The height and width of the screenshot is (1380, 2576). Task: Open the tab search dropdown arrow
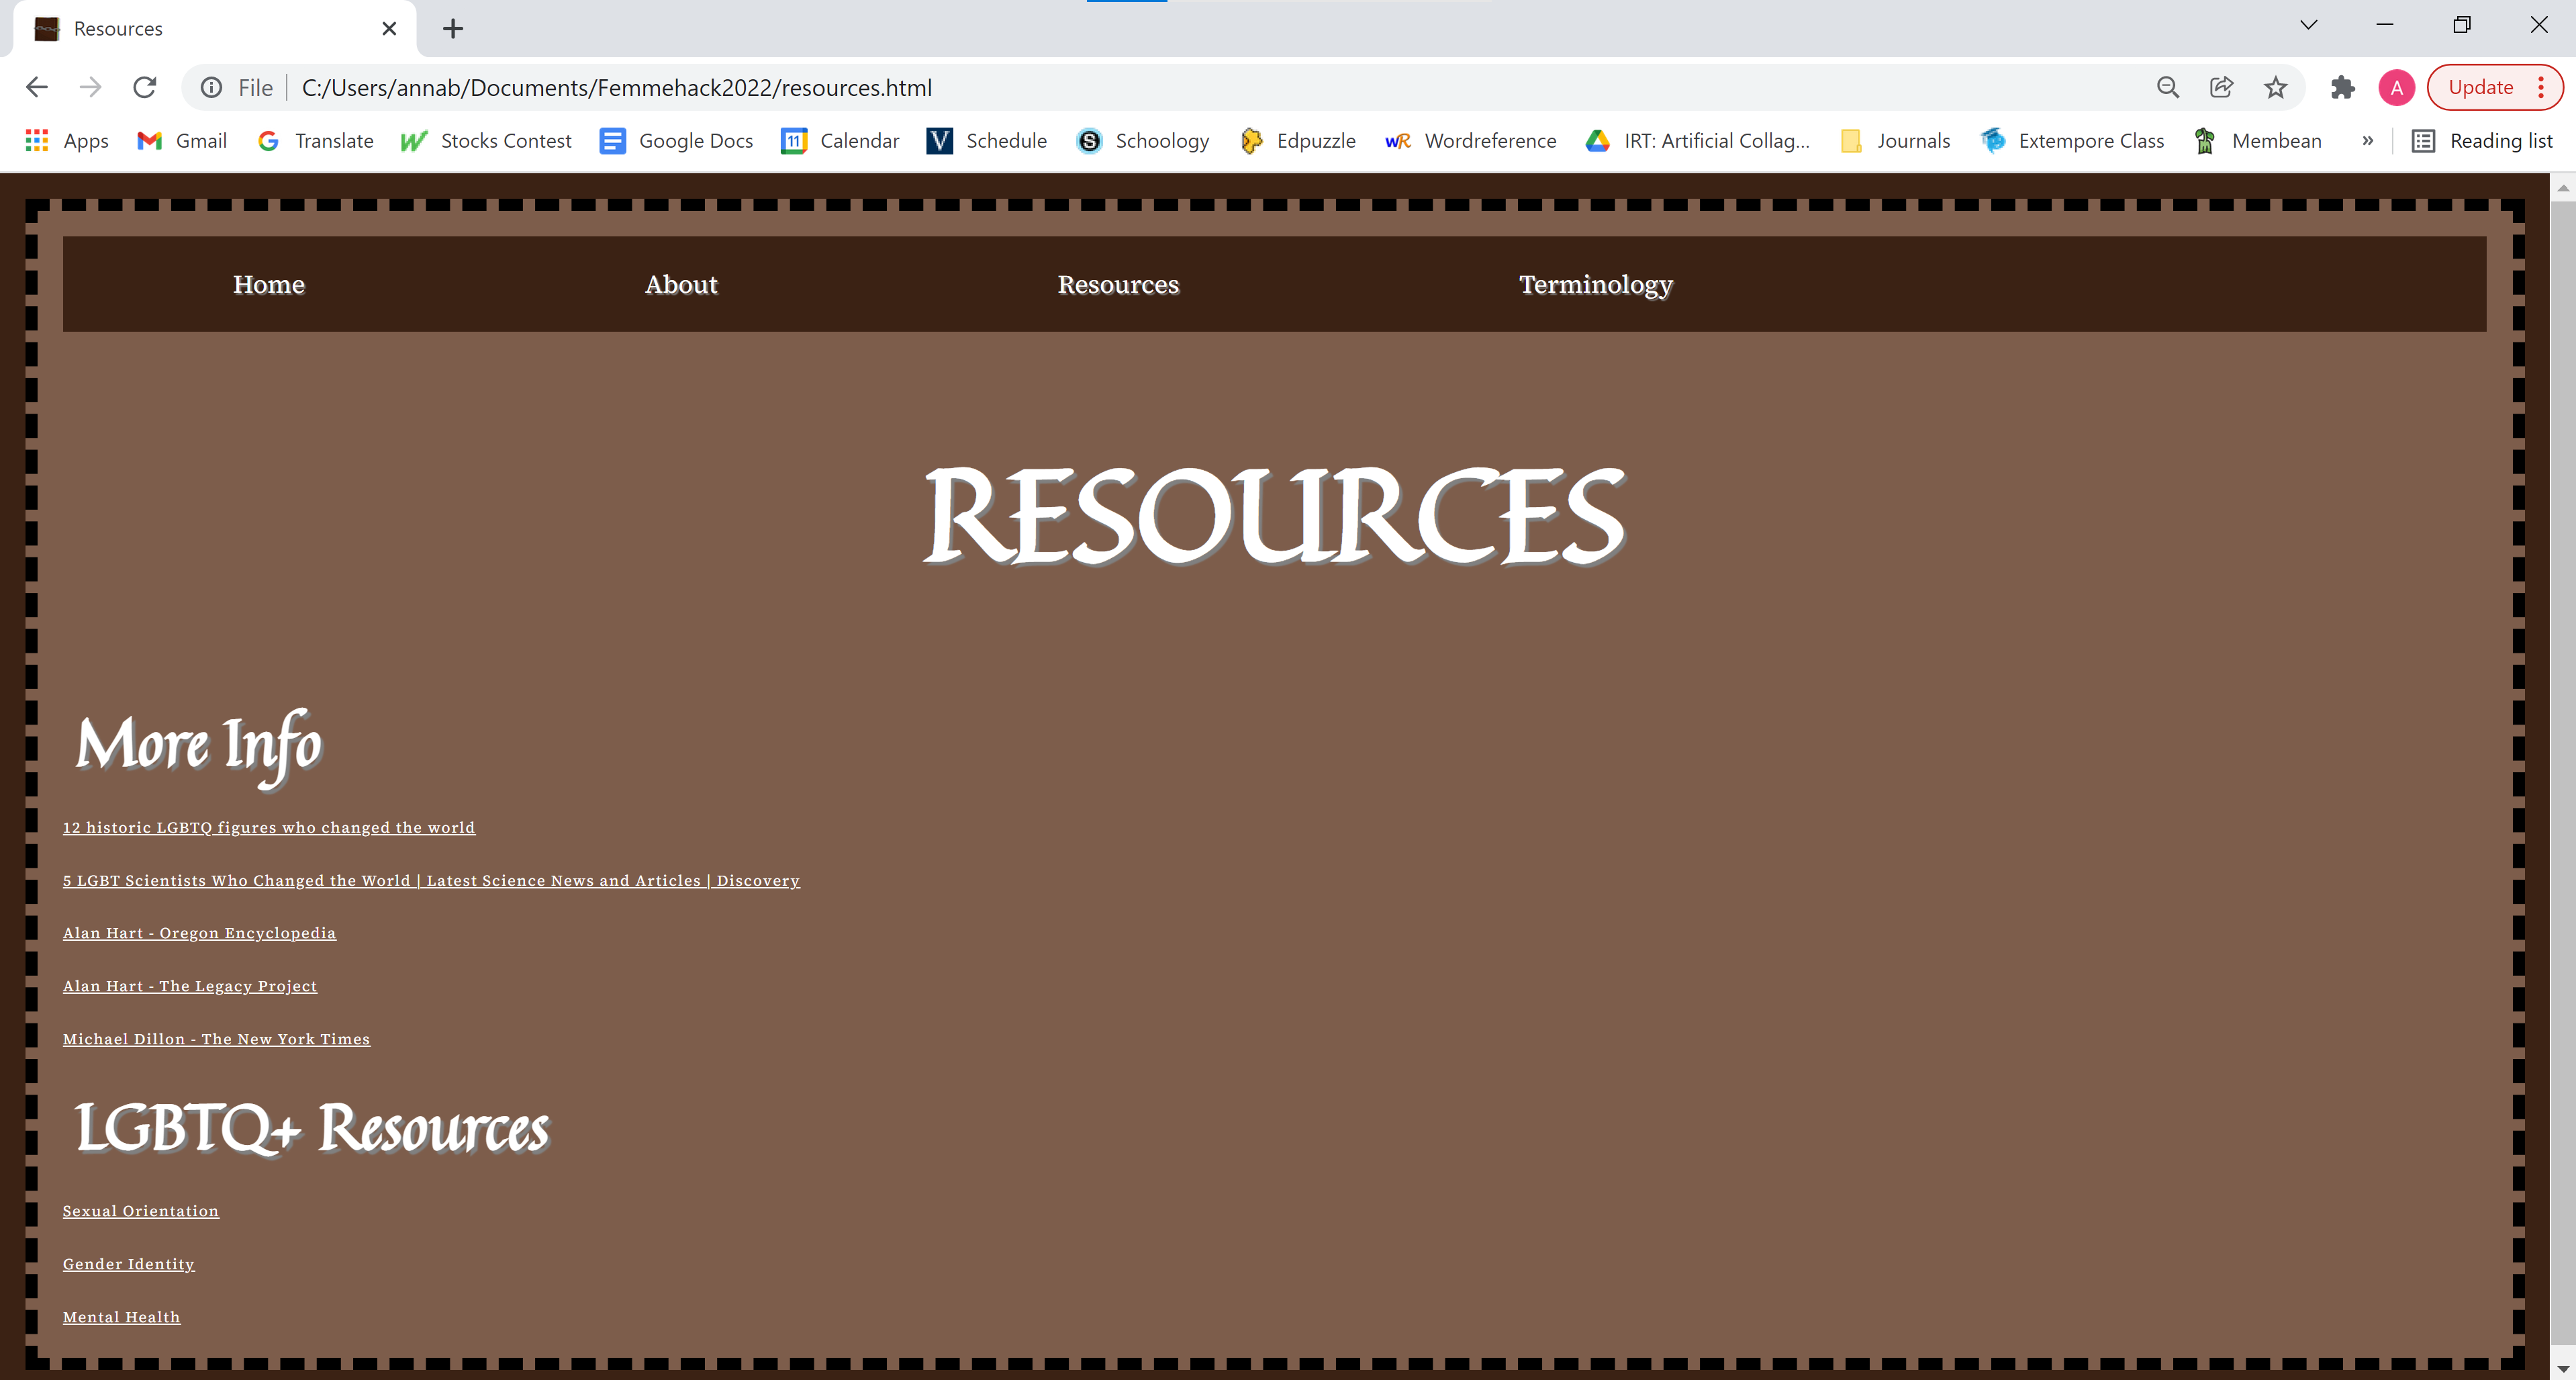coord(2308,25)
